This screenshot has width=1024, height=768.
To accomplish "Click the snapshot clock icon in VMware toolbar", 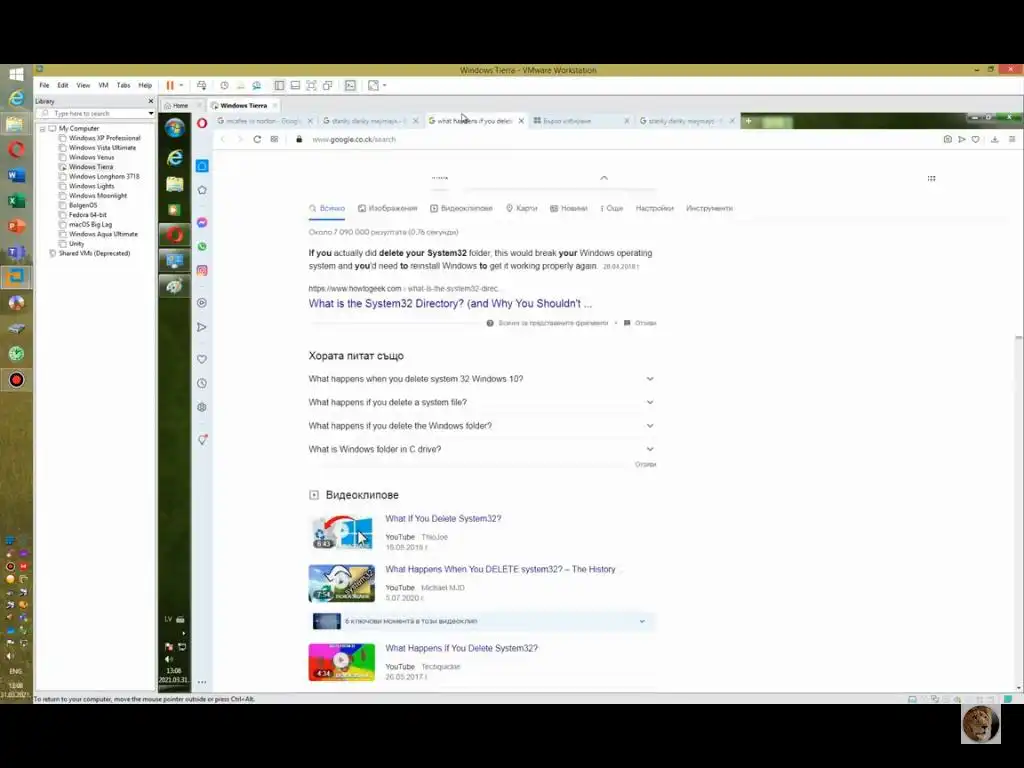I will (x=224, y=86).
